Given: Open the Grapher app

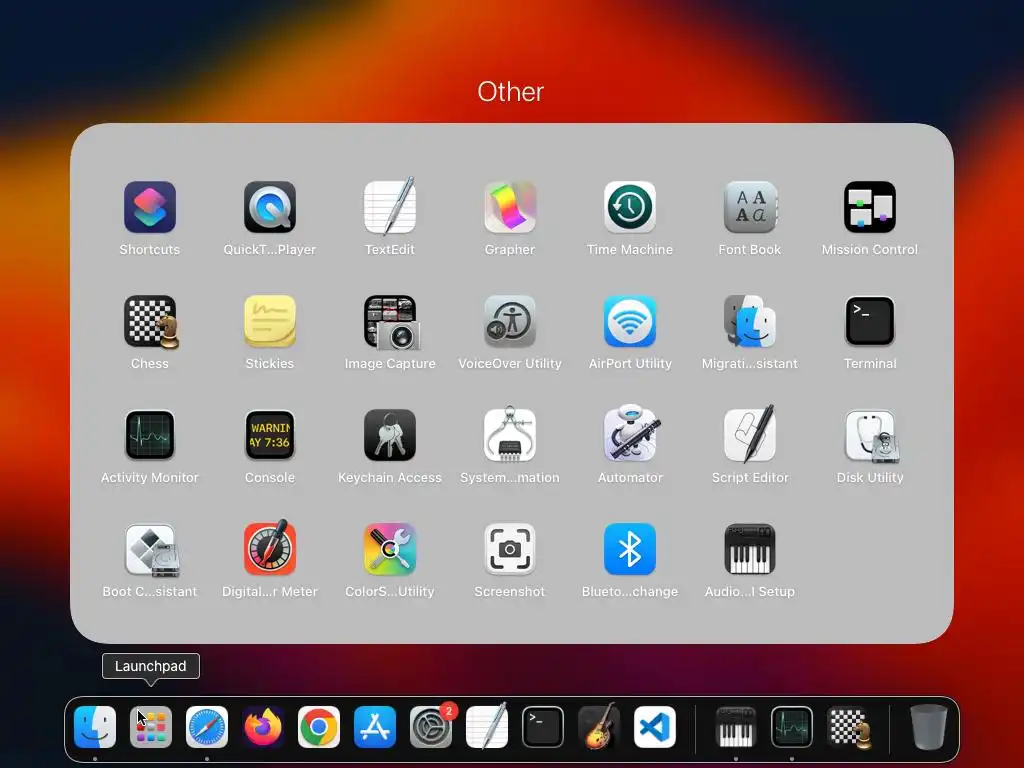Looking at the screenshot, I should [510, 207].
